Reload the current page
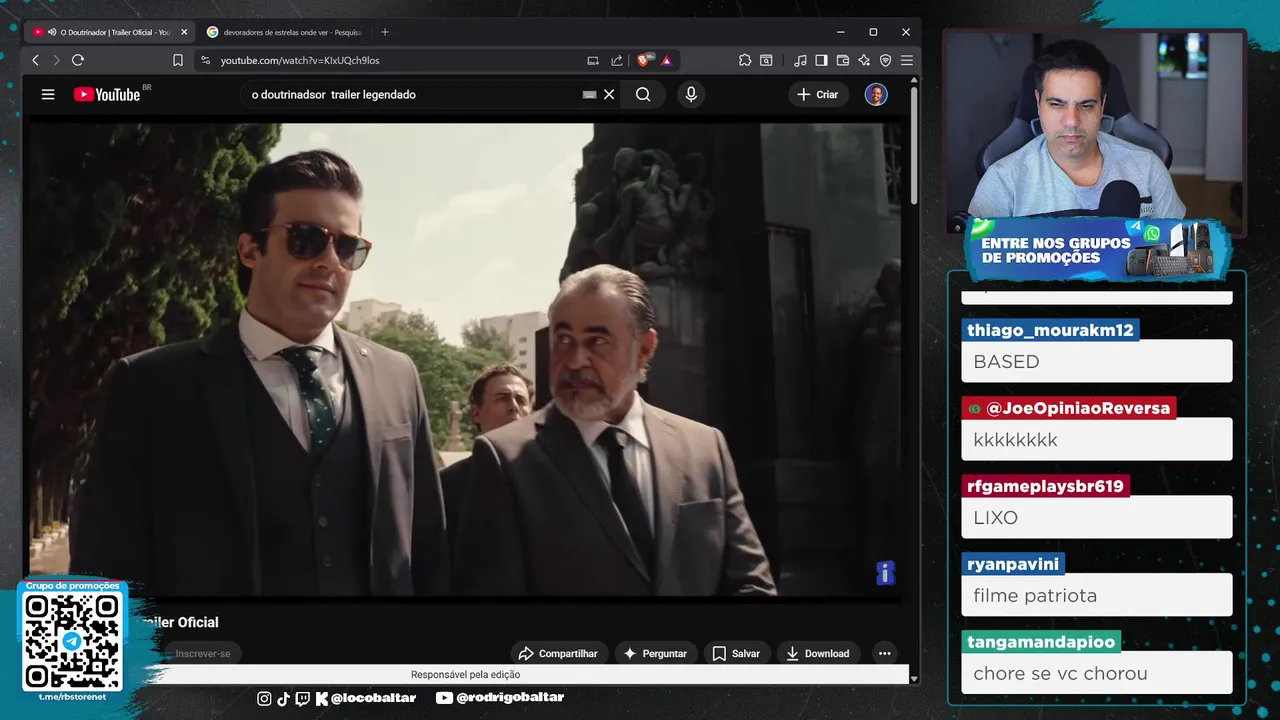 click(78, 60)
